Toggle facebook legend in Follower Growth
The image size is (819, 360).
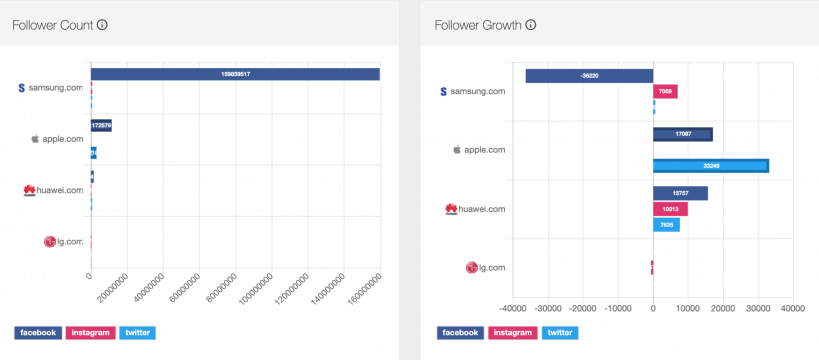point(460,333)
